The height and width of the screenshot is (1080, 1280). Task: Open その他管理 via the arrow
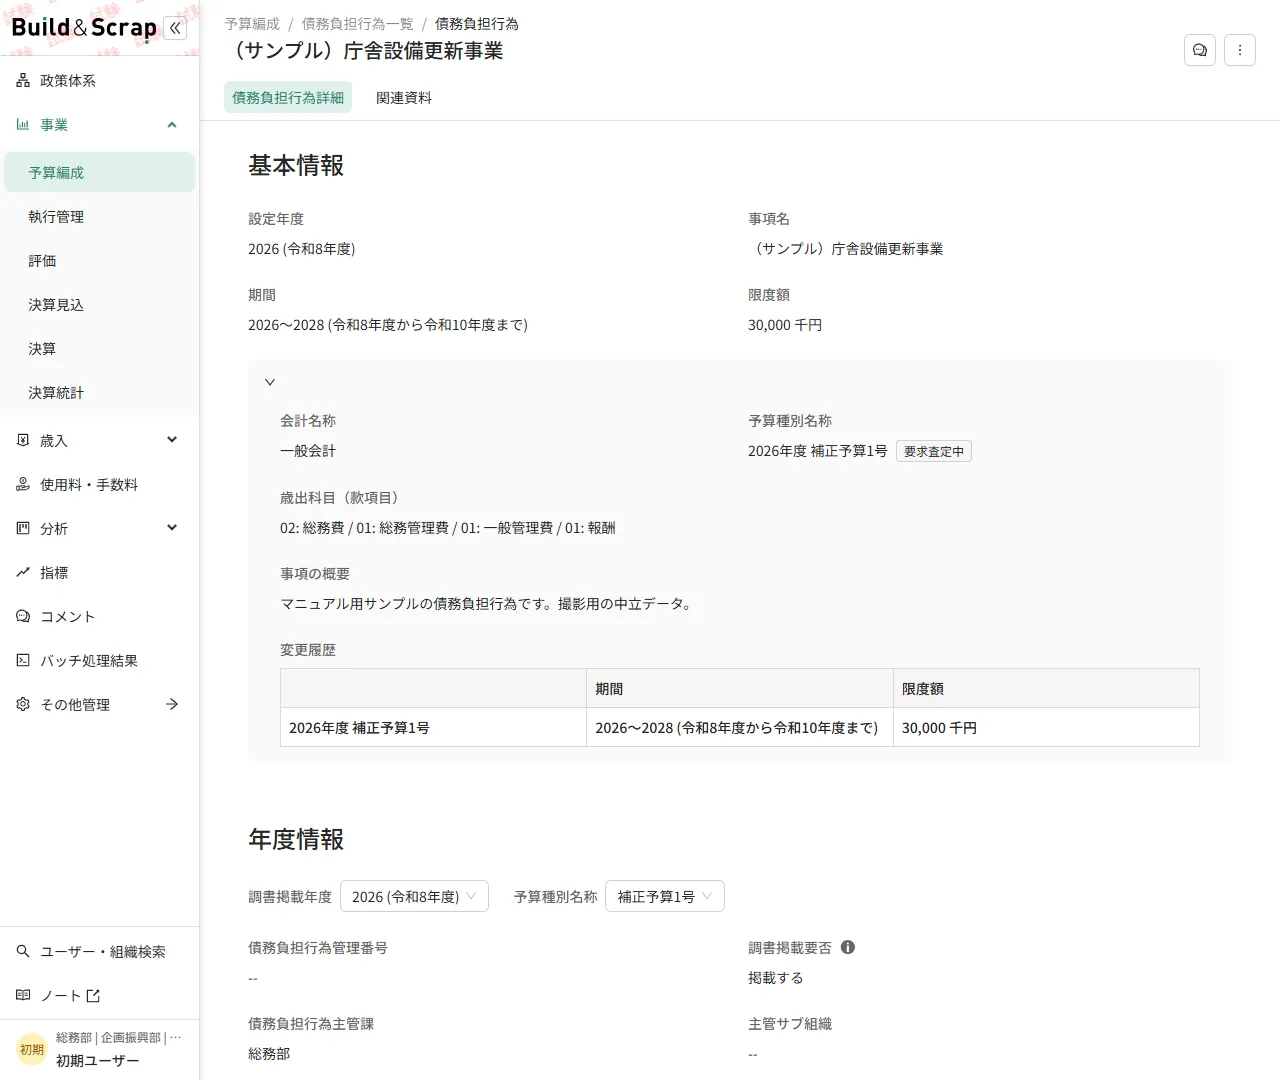click(172, 704)
